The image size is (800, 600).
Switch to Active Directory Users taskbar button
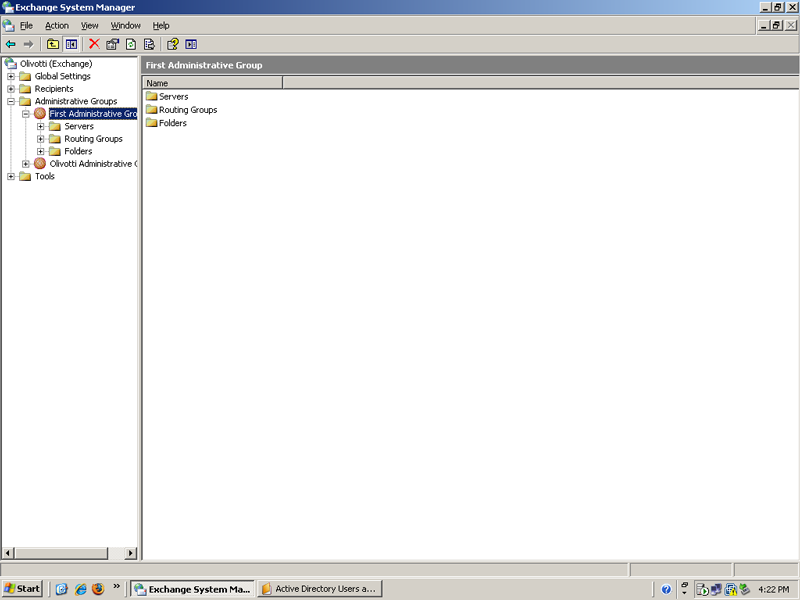(x=319, y=589)
